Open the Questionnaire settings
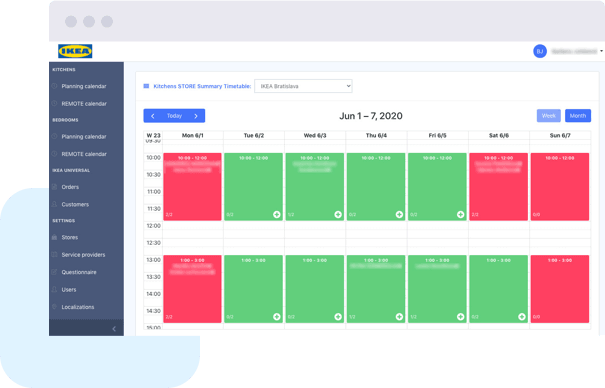 click(79, 272)
